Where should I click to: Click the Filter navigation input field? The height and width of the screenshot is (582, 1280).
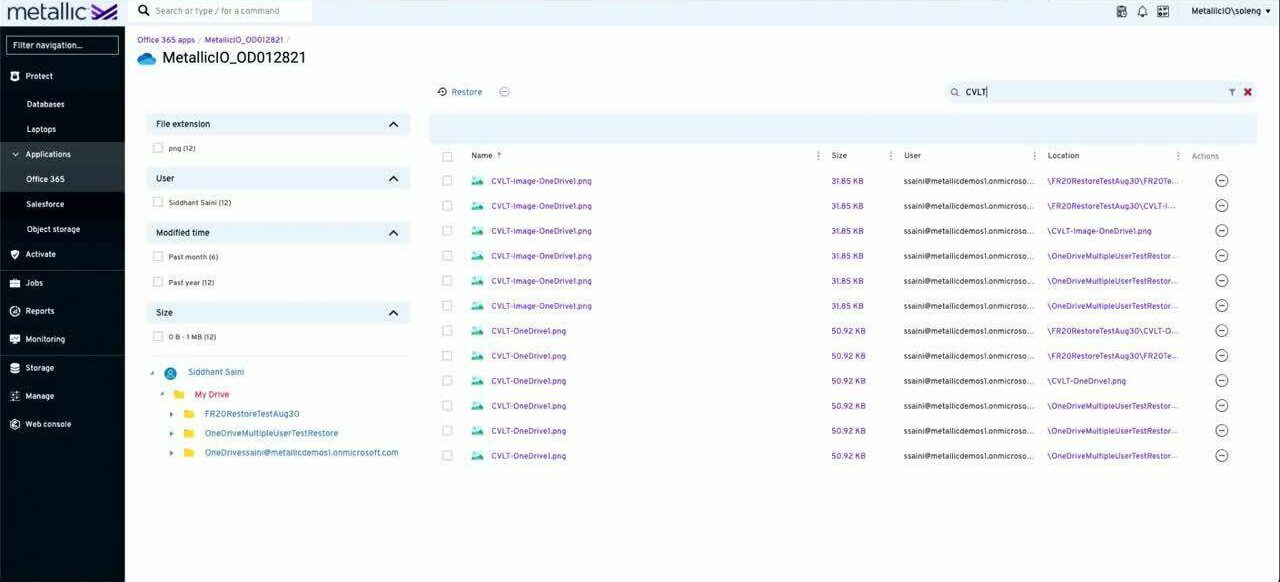pos(62,45)
